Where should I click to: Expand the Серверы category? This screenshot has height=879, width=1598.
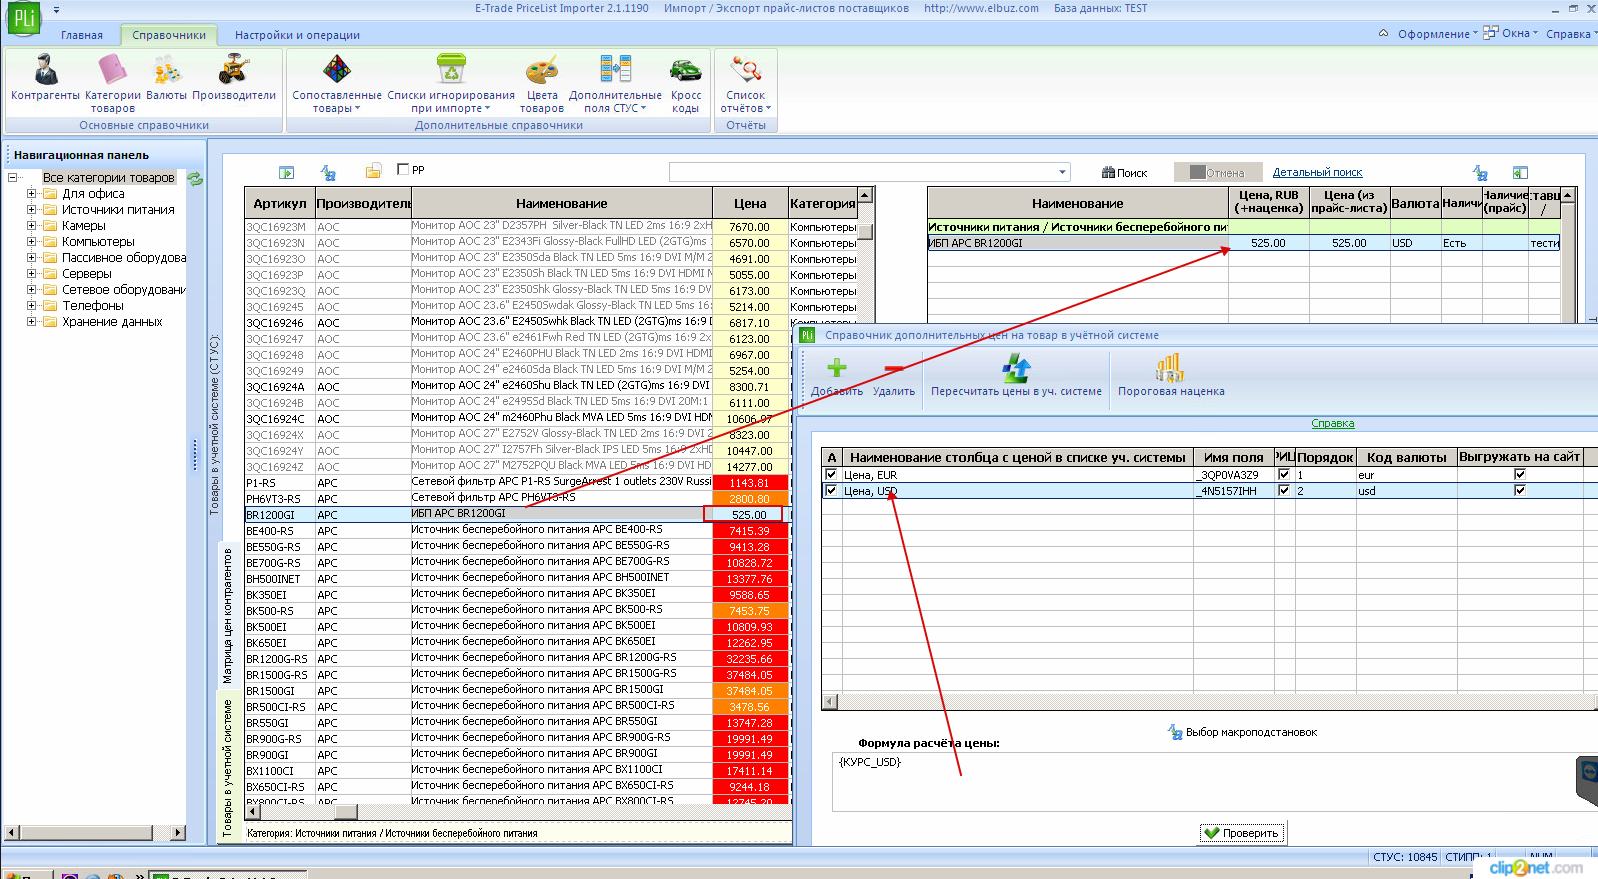pos(32,274)
